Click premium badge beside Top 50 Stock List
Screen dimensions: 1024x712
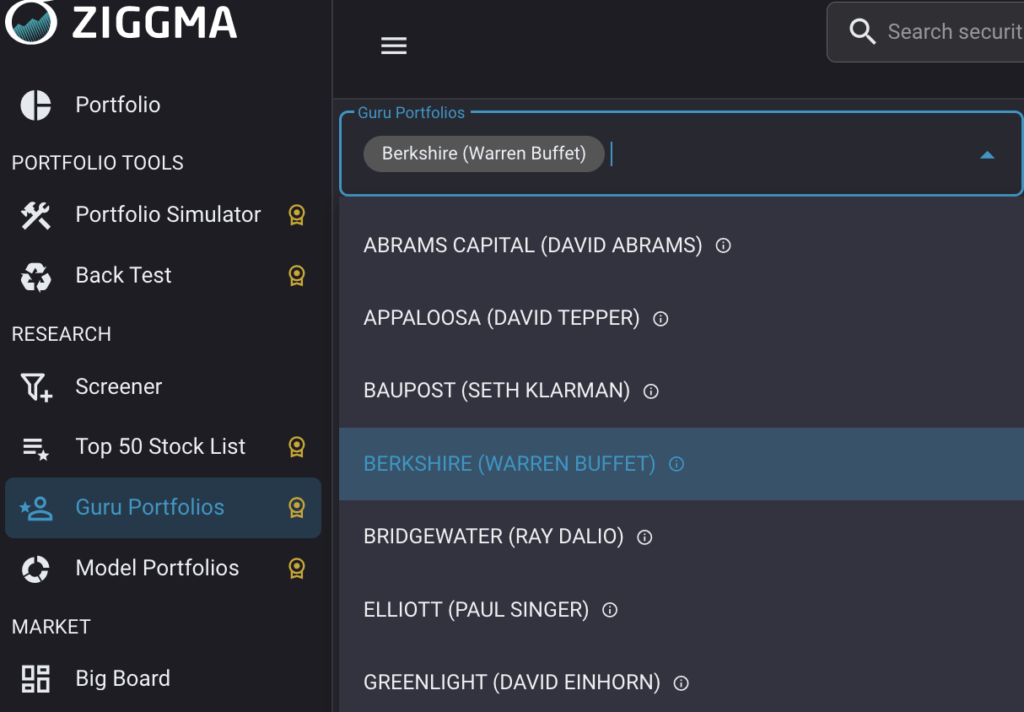[296, 447]
